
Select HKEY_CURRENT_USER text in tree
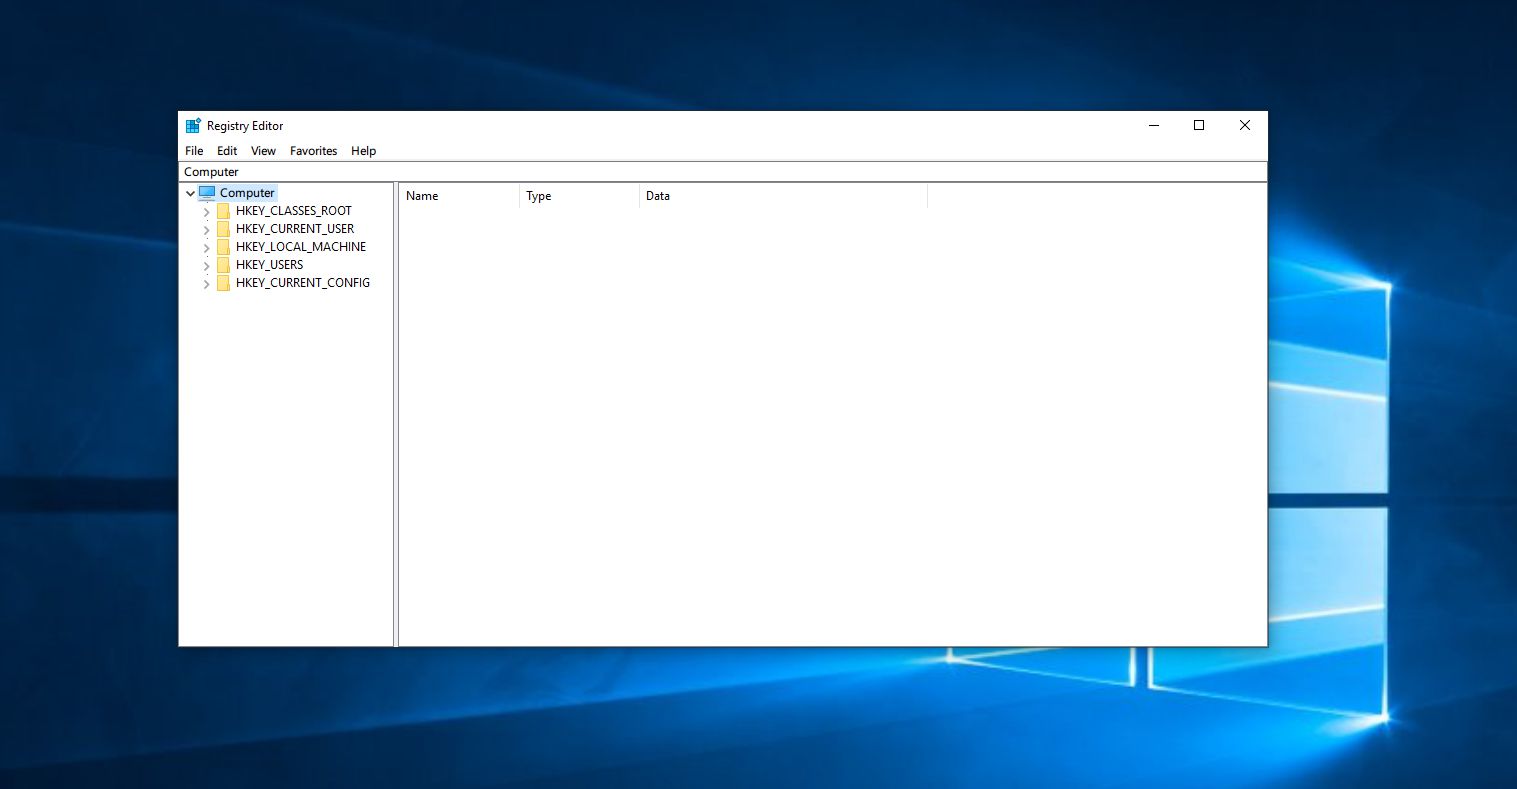pyautogui.click(x=295, y=229)
